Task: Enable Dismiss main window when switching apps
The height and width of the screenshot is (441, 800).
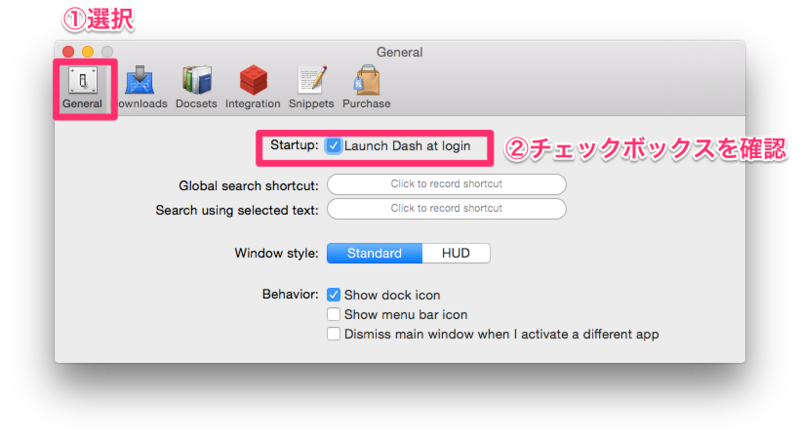Action: tap(333, 334)
